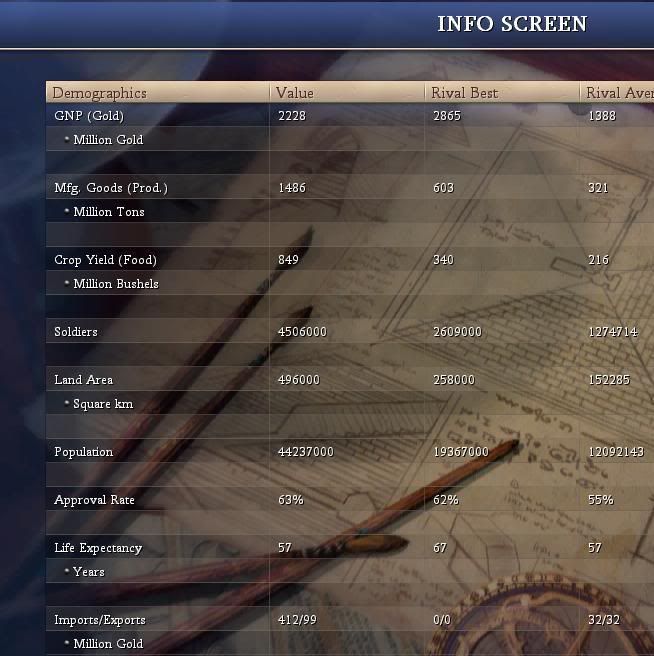
Task: Click the Approval Rate value 63%
Action: [291, 500]
